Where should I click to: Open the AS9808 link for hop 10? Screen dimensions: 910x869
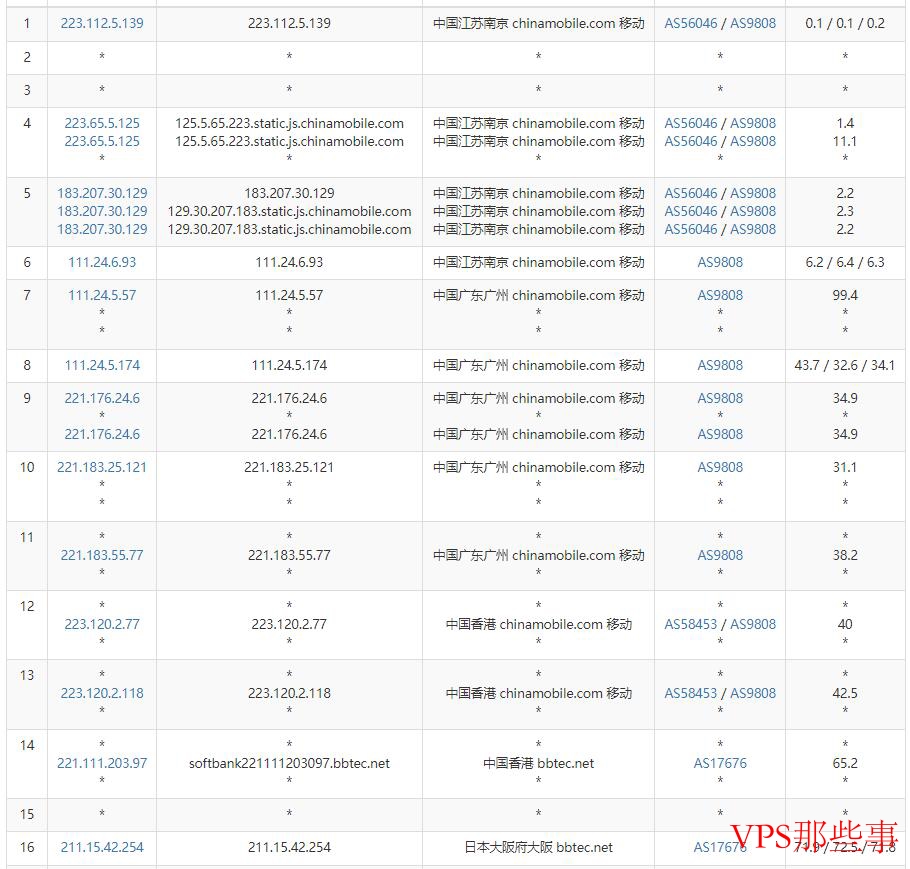[720, 467]
